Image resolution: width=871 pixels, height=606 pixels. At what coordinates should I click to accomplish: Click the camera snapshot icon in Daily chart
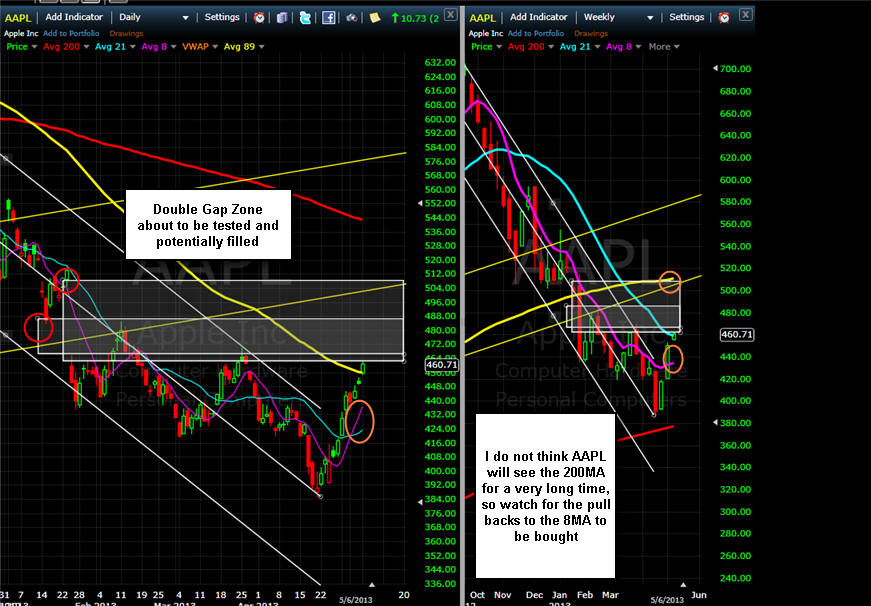[352, 18]
